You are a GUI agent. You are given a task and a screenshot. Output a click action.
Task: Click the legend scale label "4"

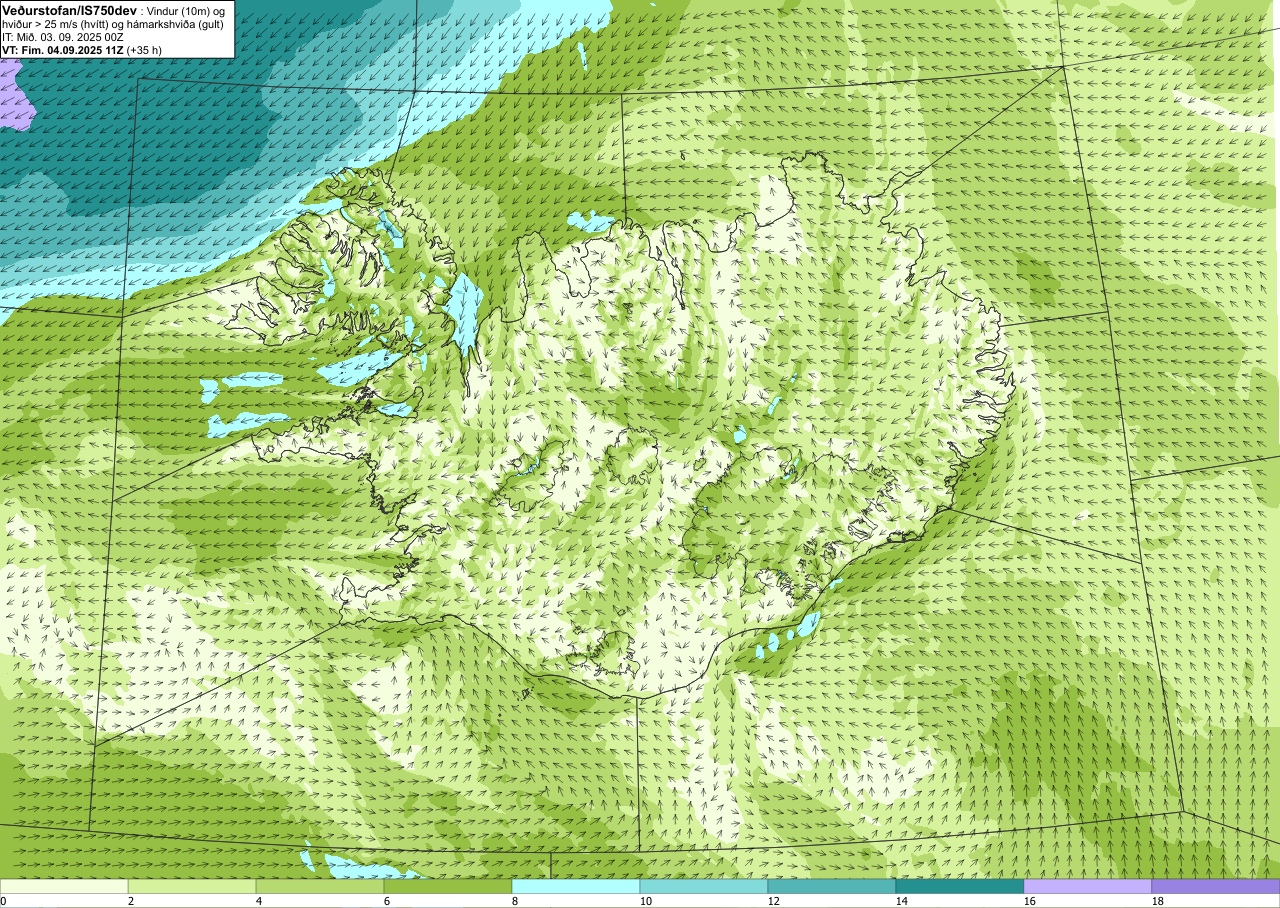pyautogui.click(x=258, y=901)
